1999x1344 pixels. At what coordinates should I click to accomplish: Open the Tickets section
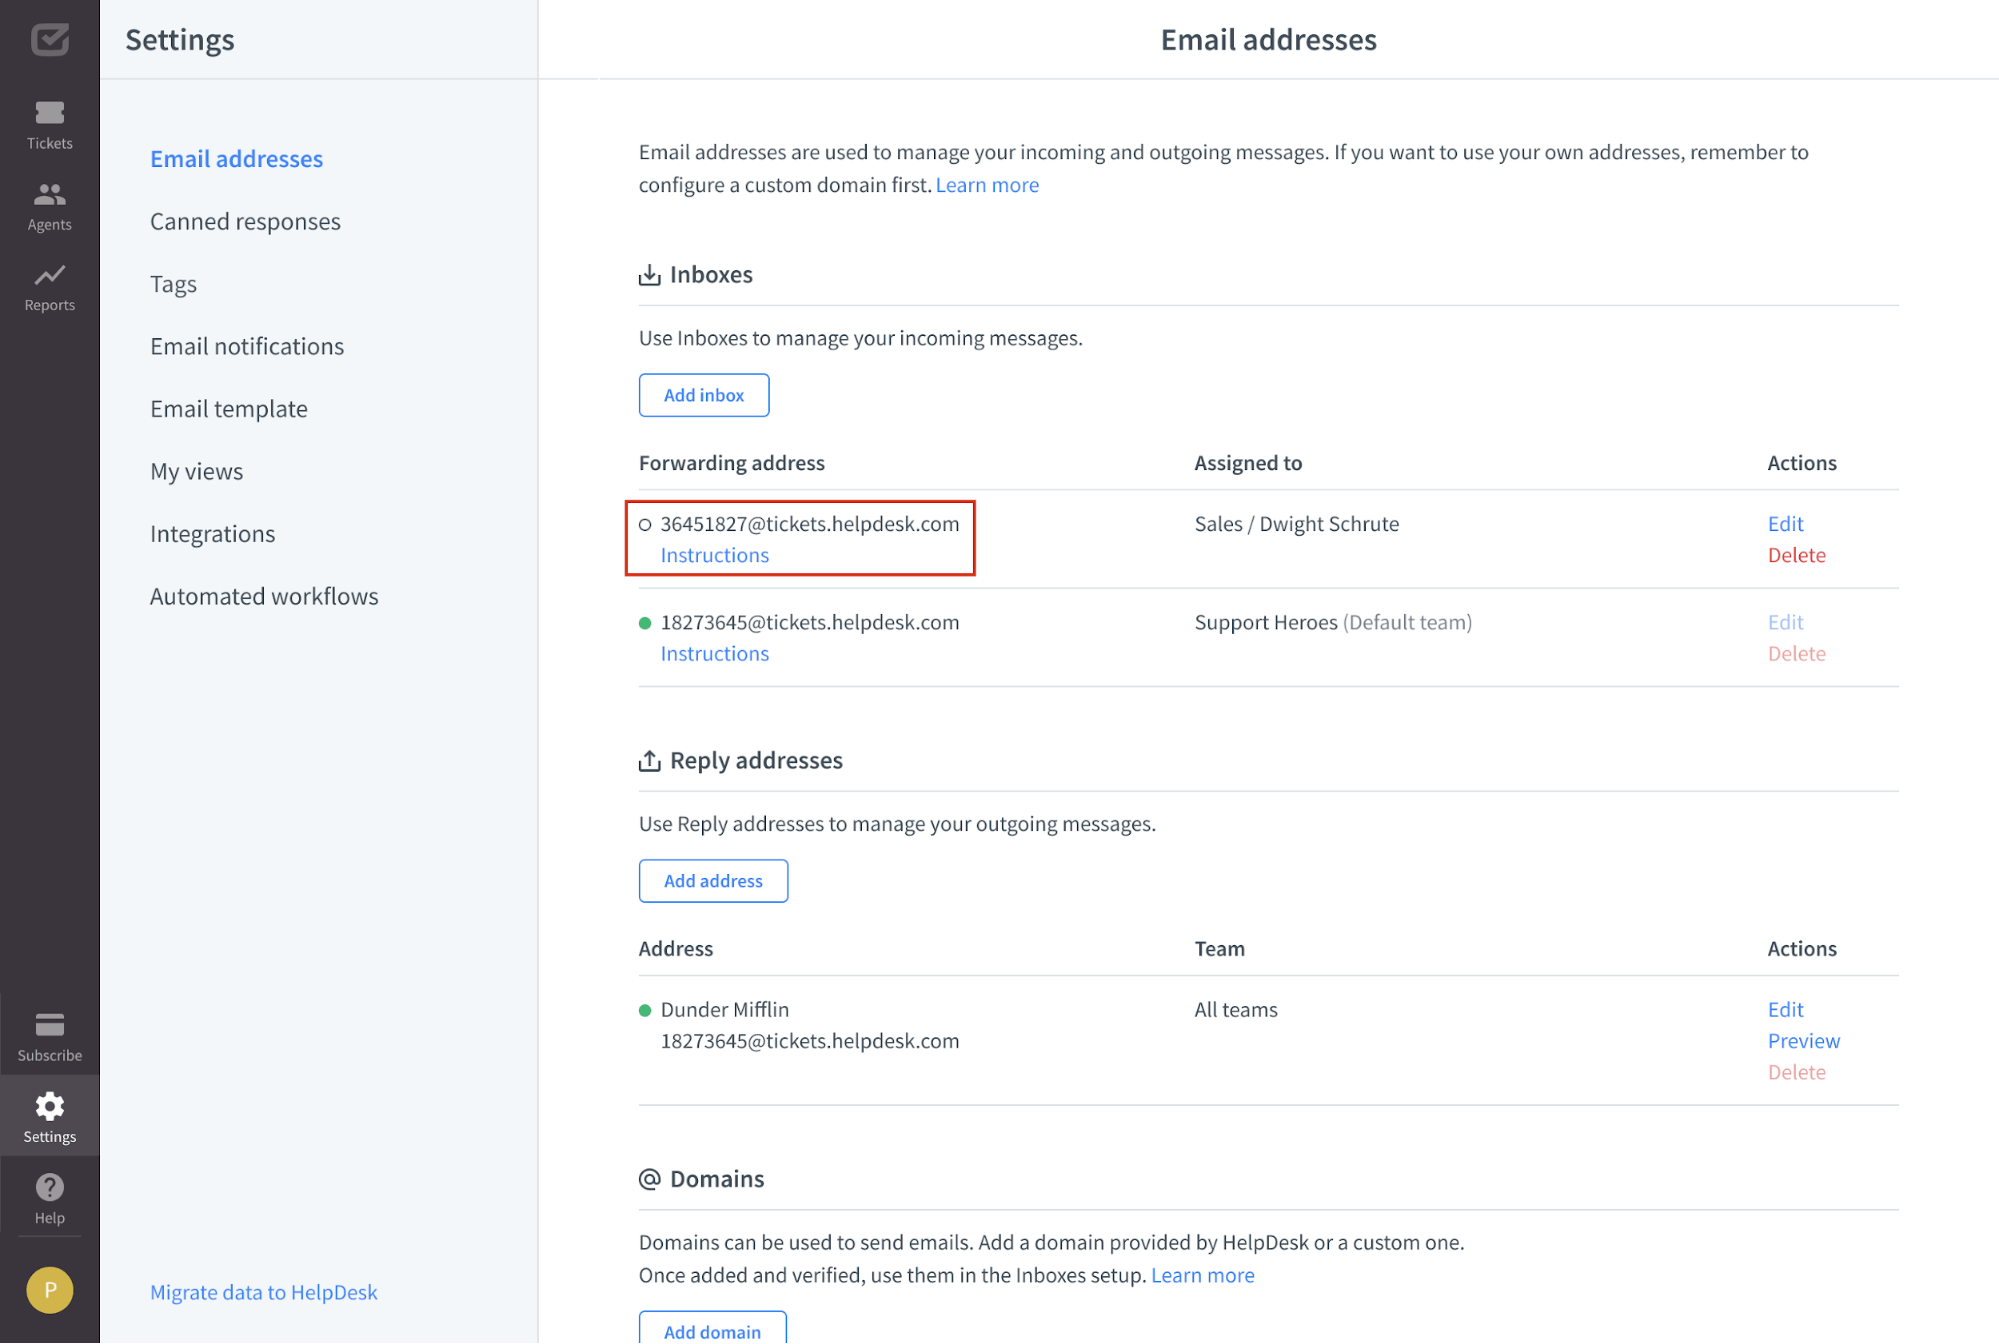point(49,122)
